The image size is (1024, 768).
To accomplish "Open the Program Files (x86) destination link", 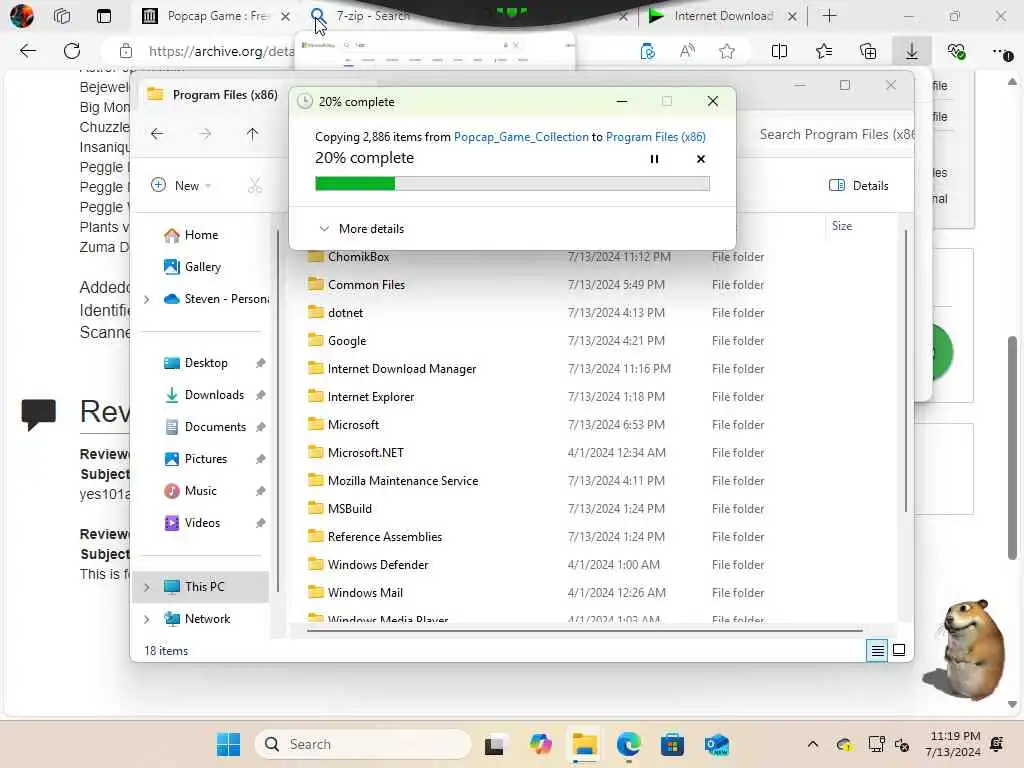I will [656, 136].
